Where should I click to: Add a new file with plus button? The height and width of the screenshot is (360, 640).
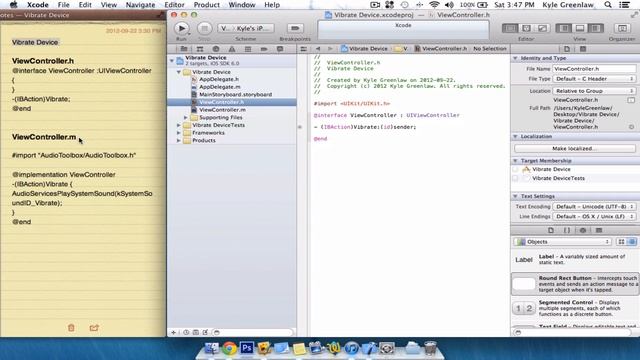pos(173,332)
